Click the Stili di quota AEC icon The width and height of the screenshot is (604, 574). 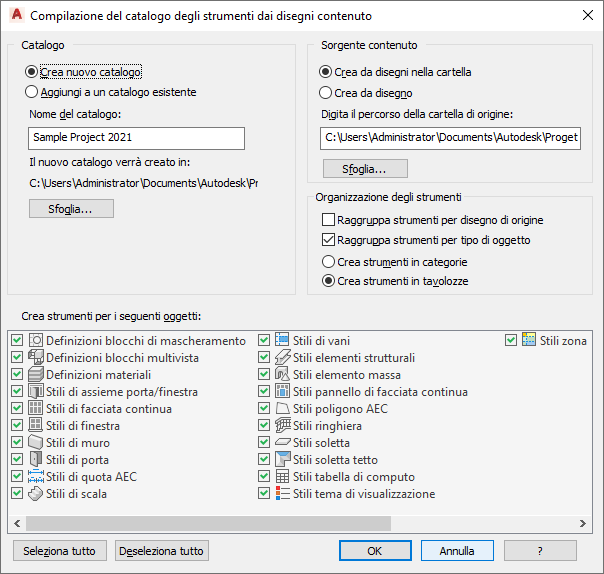click(x=36, y=477)
